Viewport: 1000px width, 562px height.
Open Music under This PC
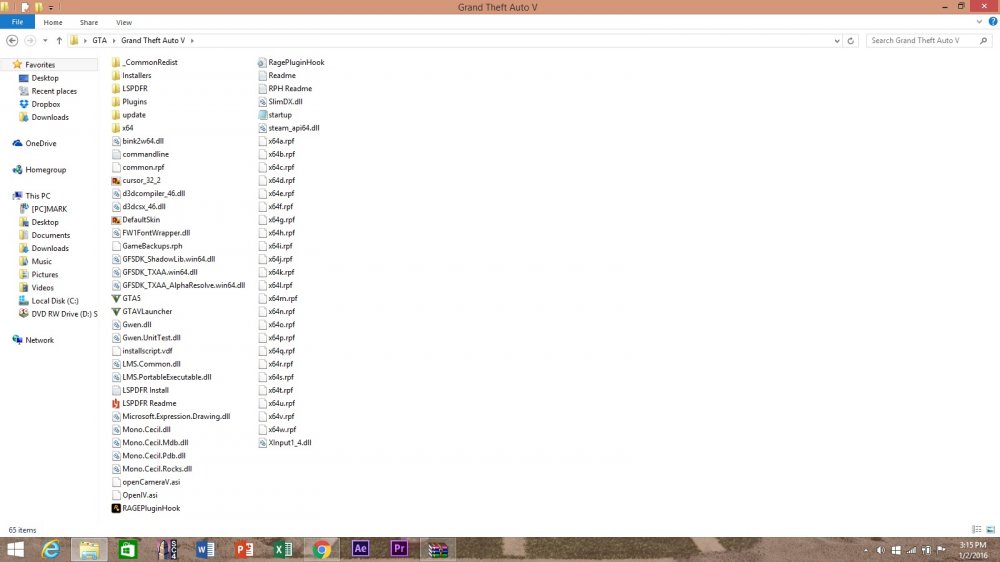41,262
